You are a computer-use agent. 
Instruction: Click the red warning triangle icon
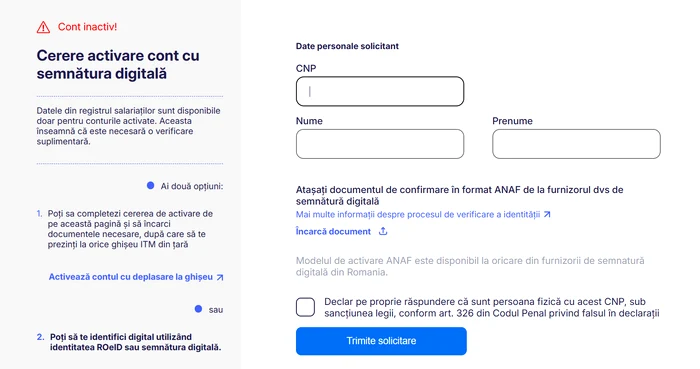(x=43, y=27)
